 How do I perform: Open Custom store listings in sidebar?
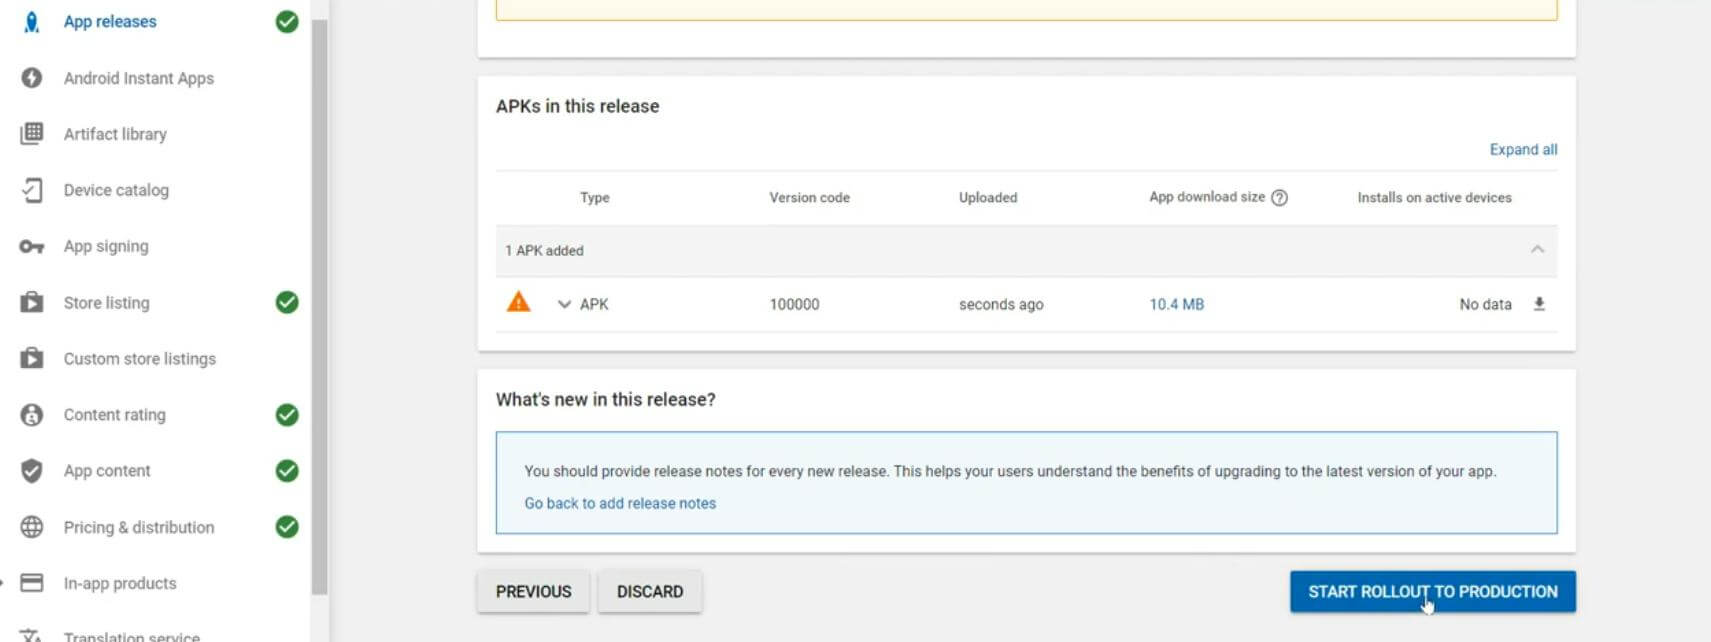(x=139, y=359)
